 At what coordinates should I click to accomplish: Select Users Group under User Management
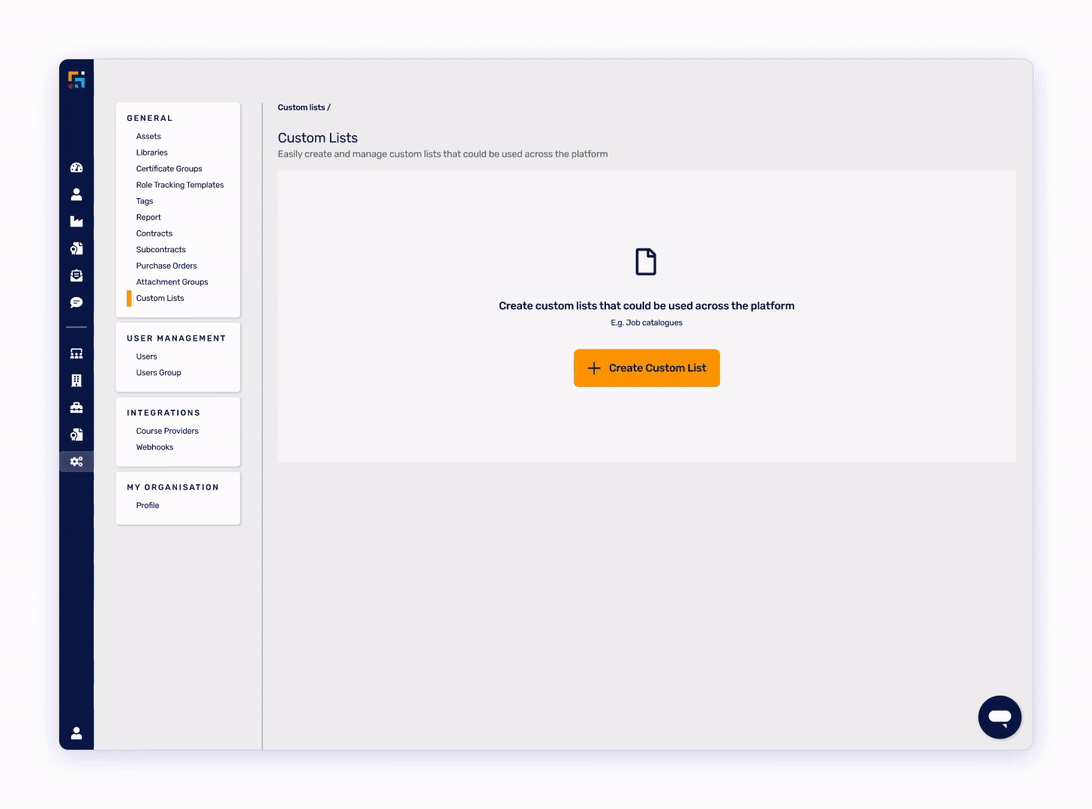coord(158,373)
